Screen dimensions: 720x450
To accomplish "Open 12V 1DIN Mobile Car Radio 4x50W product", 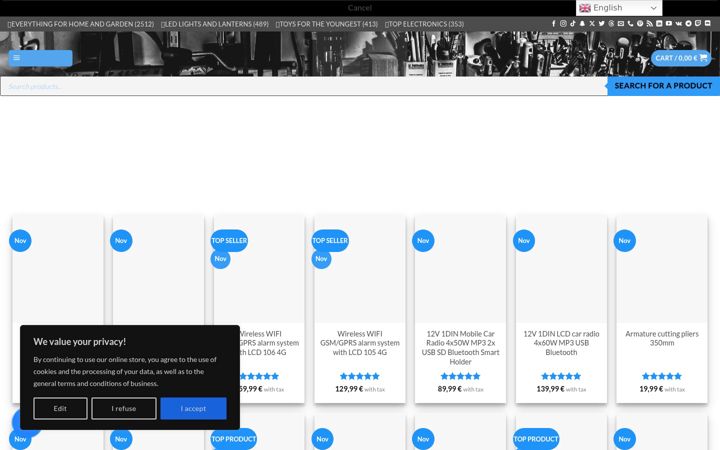I will 460,348.
